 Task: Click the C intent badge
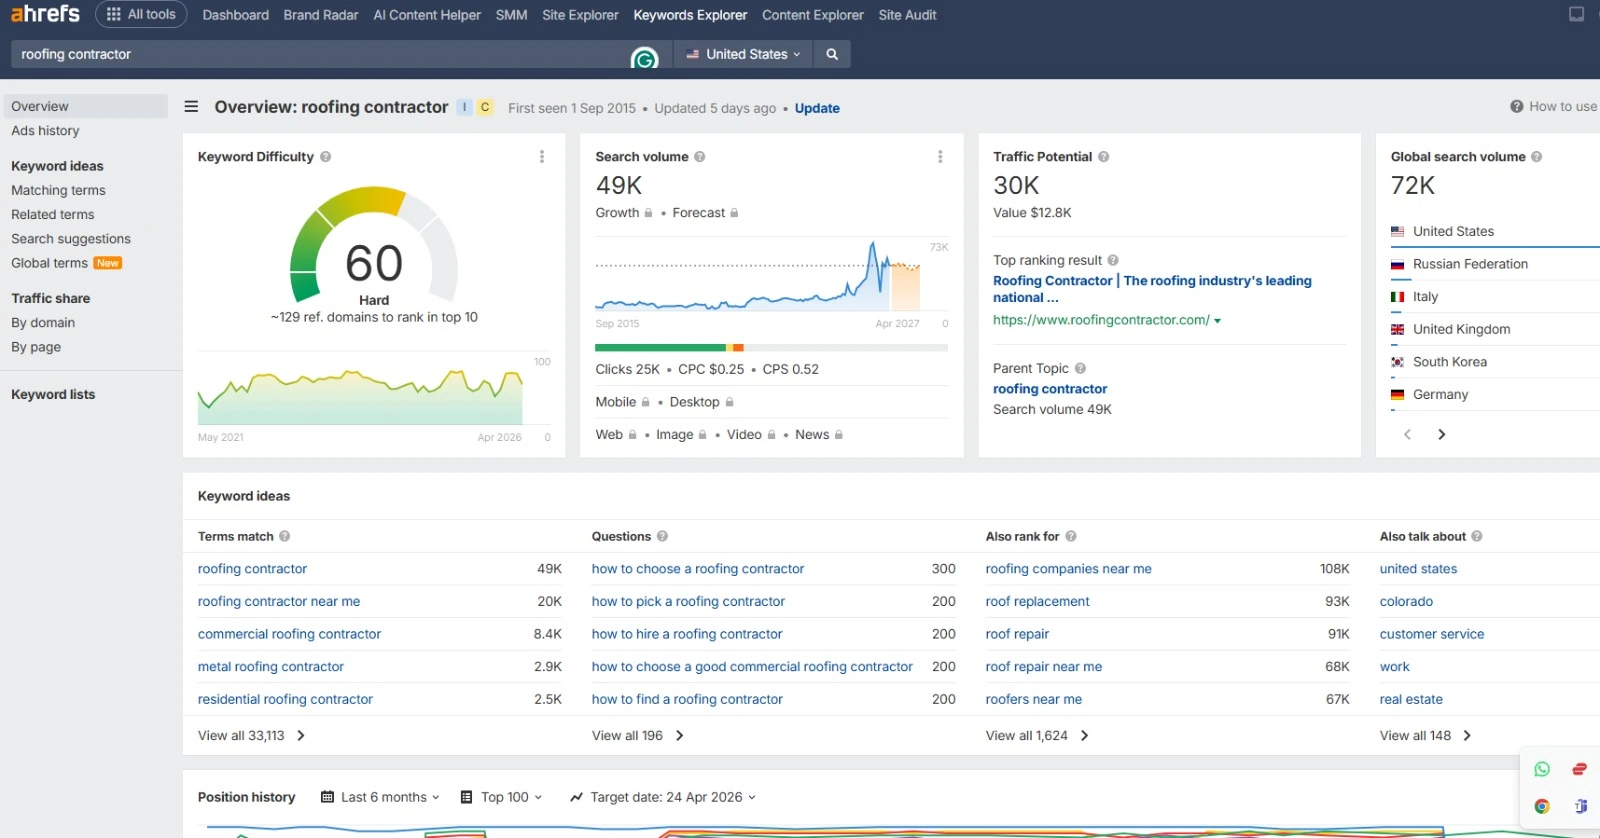[x=485, y=107]
